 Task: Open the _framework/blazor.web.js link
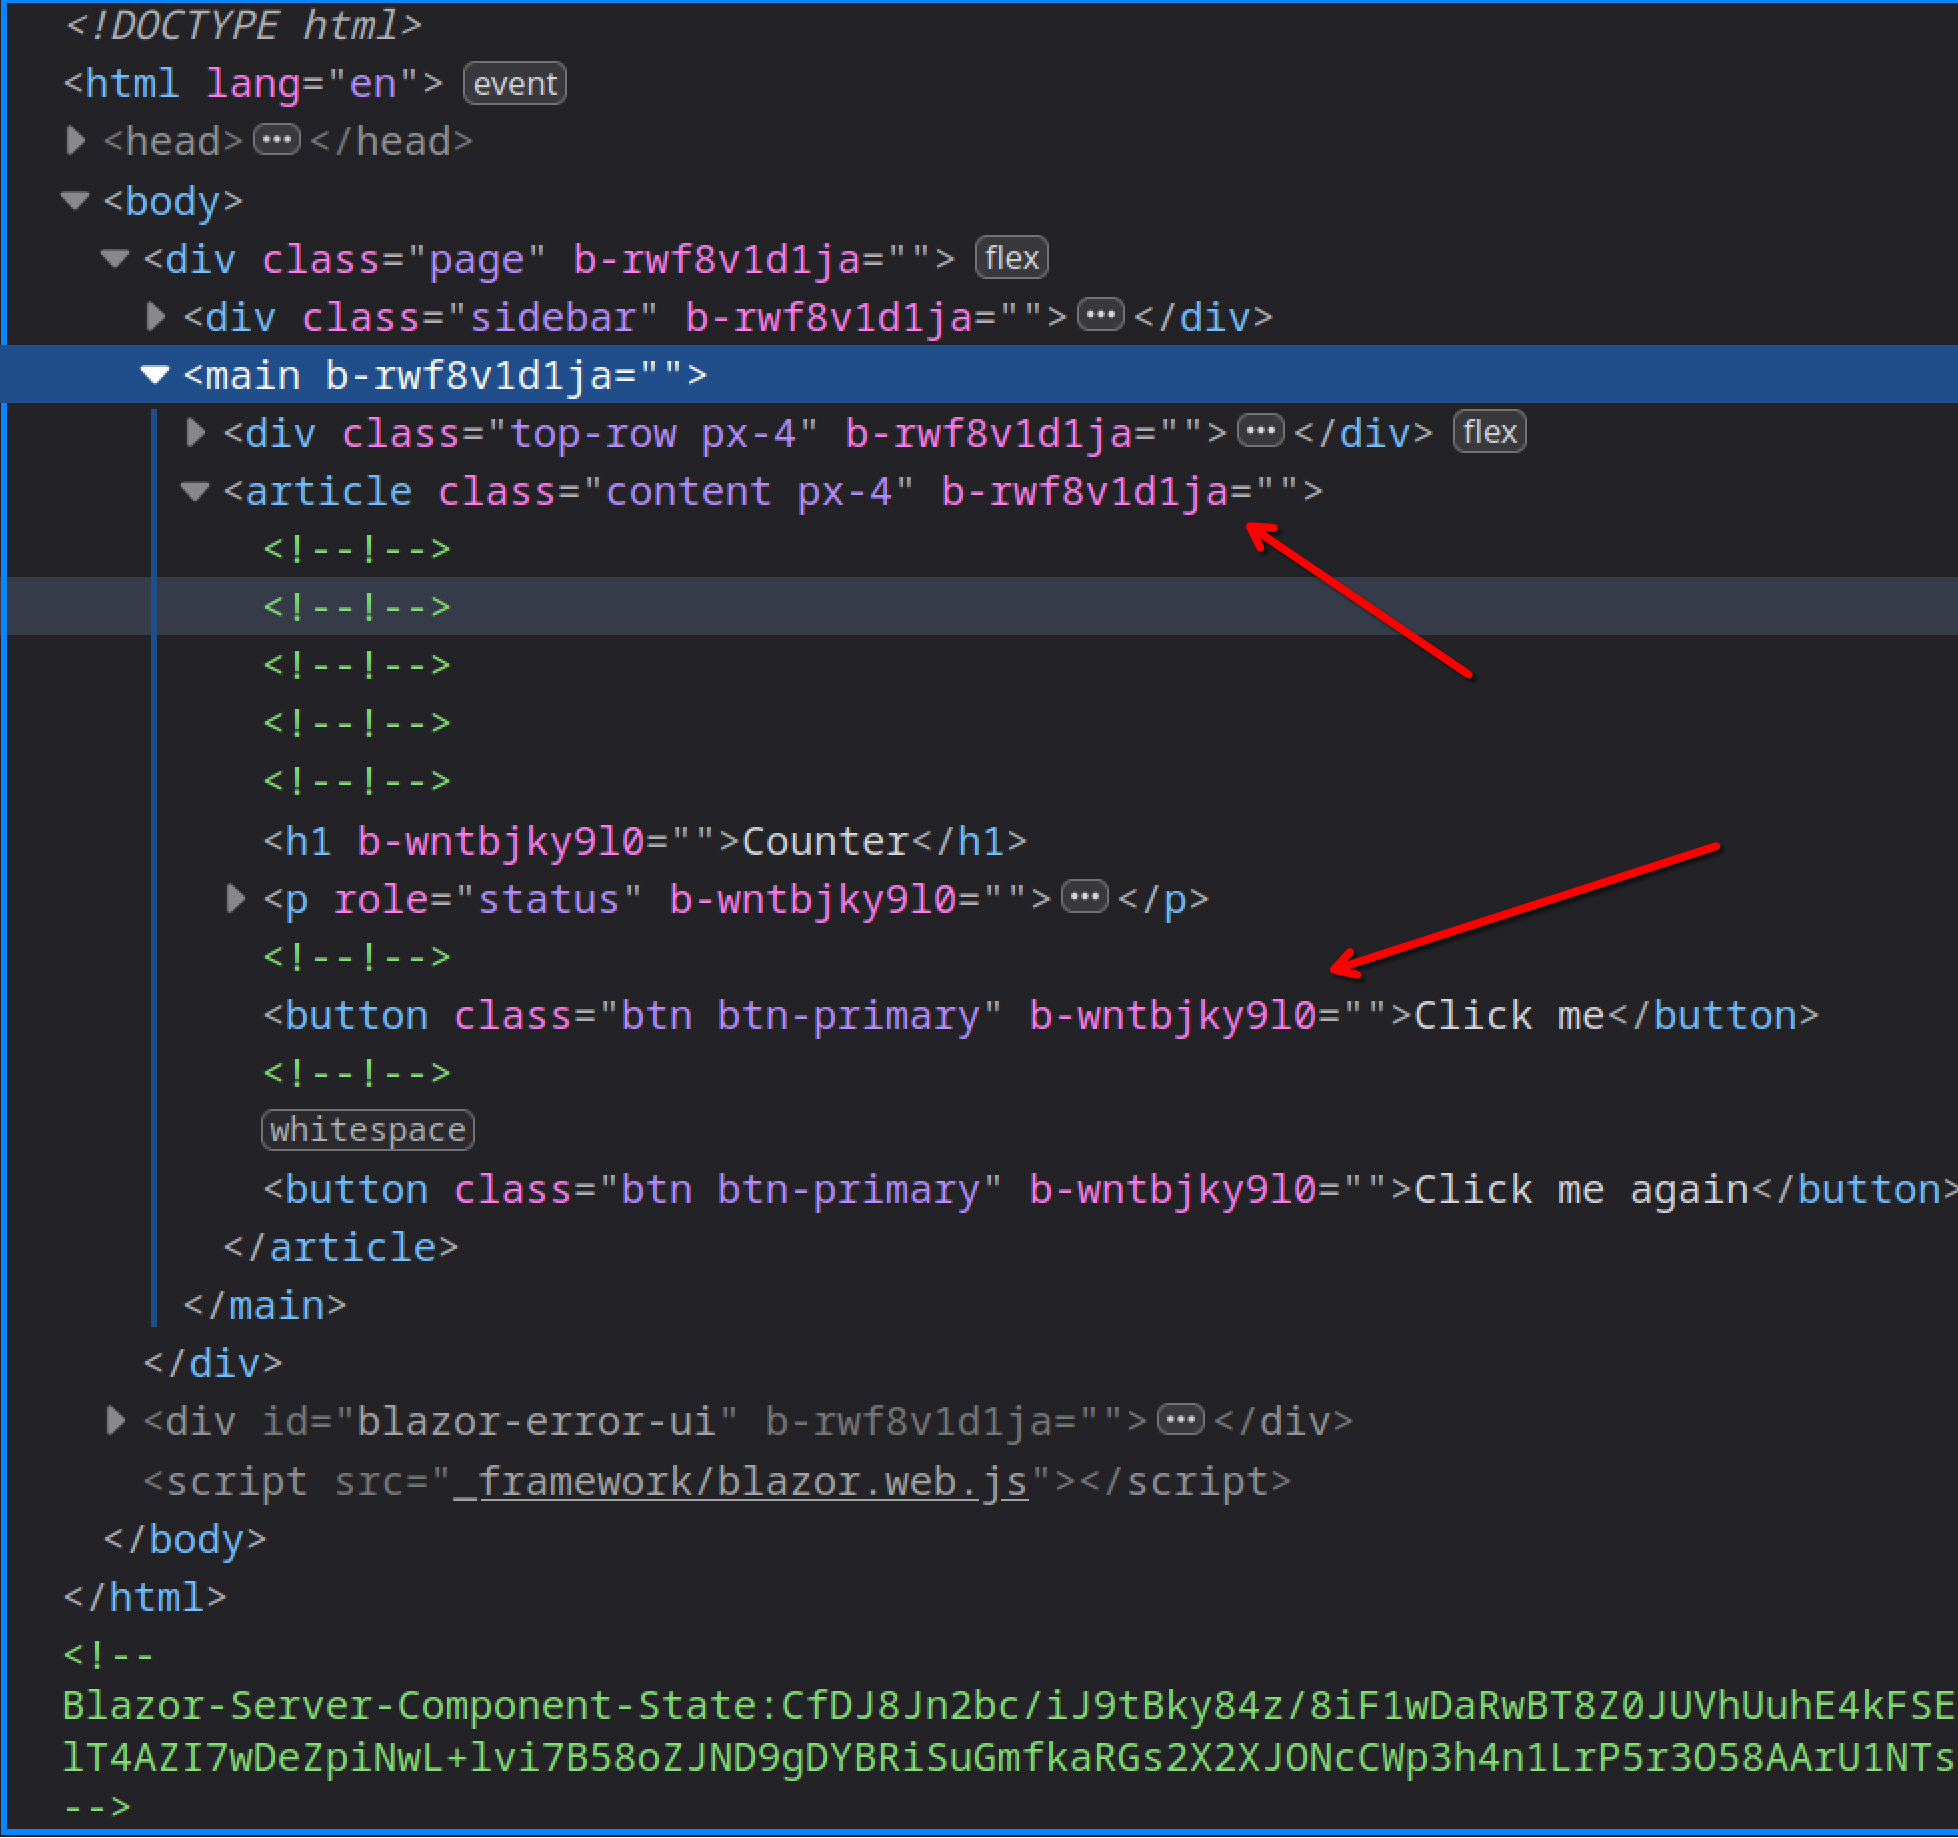point(740,1481)
